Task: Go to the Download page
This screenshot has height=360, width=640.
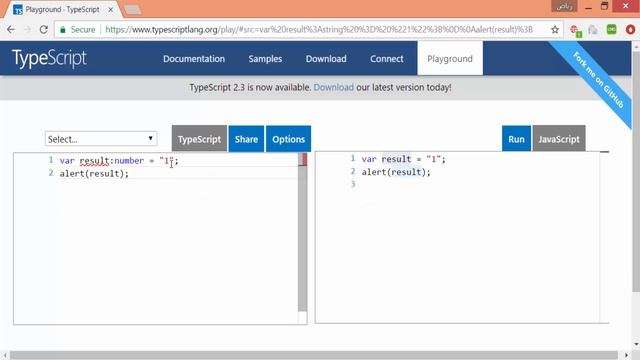Action: pos(326,59)
